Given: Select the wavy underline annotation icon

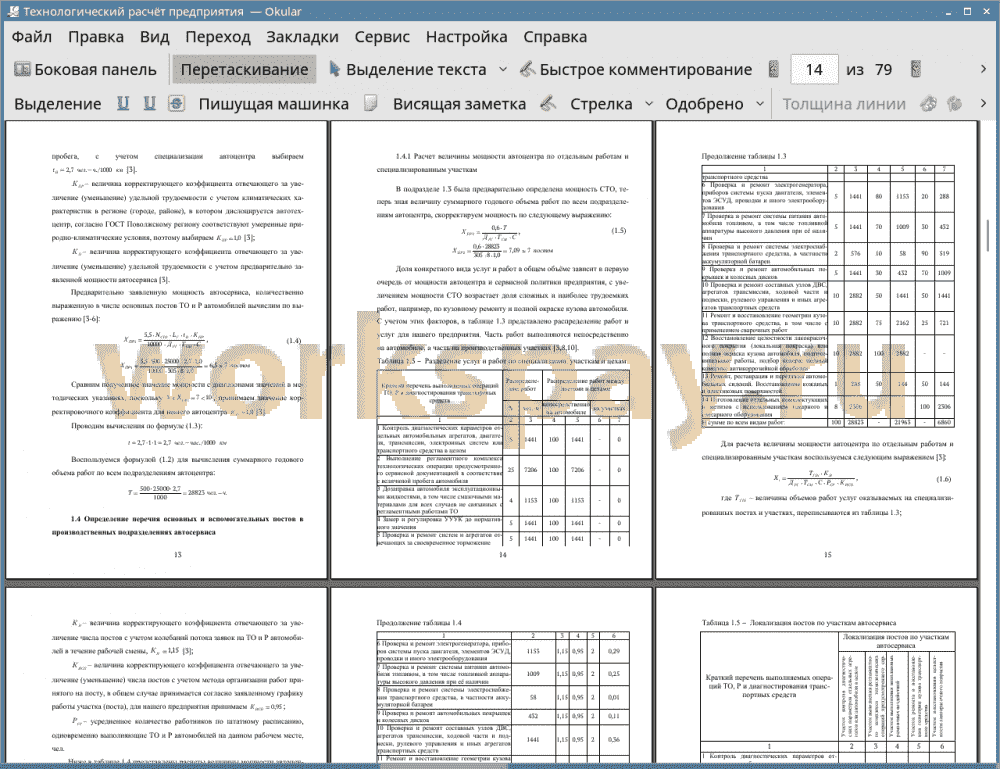Looking at the screenshot, I should 123,103.
